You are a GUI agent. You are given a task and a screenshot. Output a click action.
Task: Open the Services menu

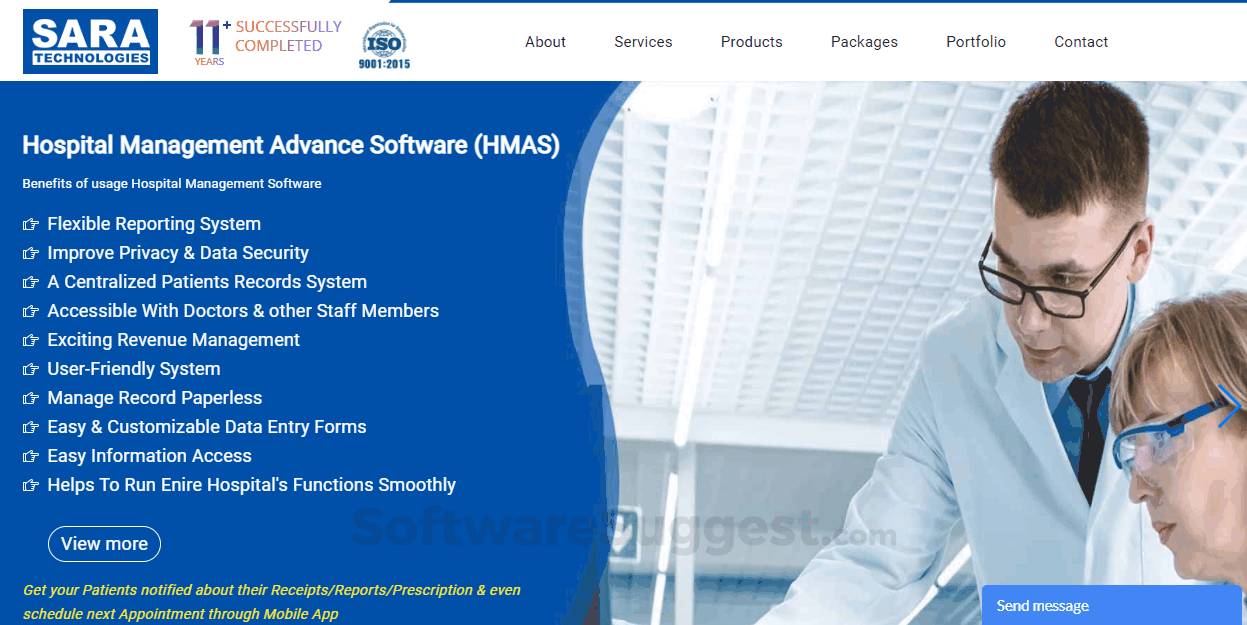pyautogui.click(x=643, y=42)
